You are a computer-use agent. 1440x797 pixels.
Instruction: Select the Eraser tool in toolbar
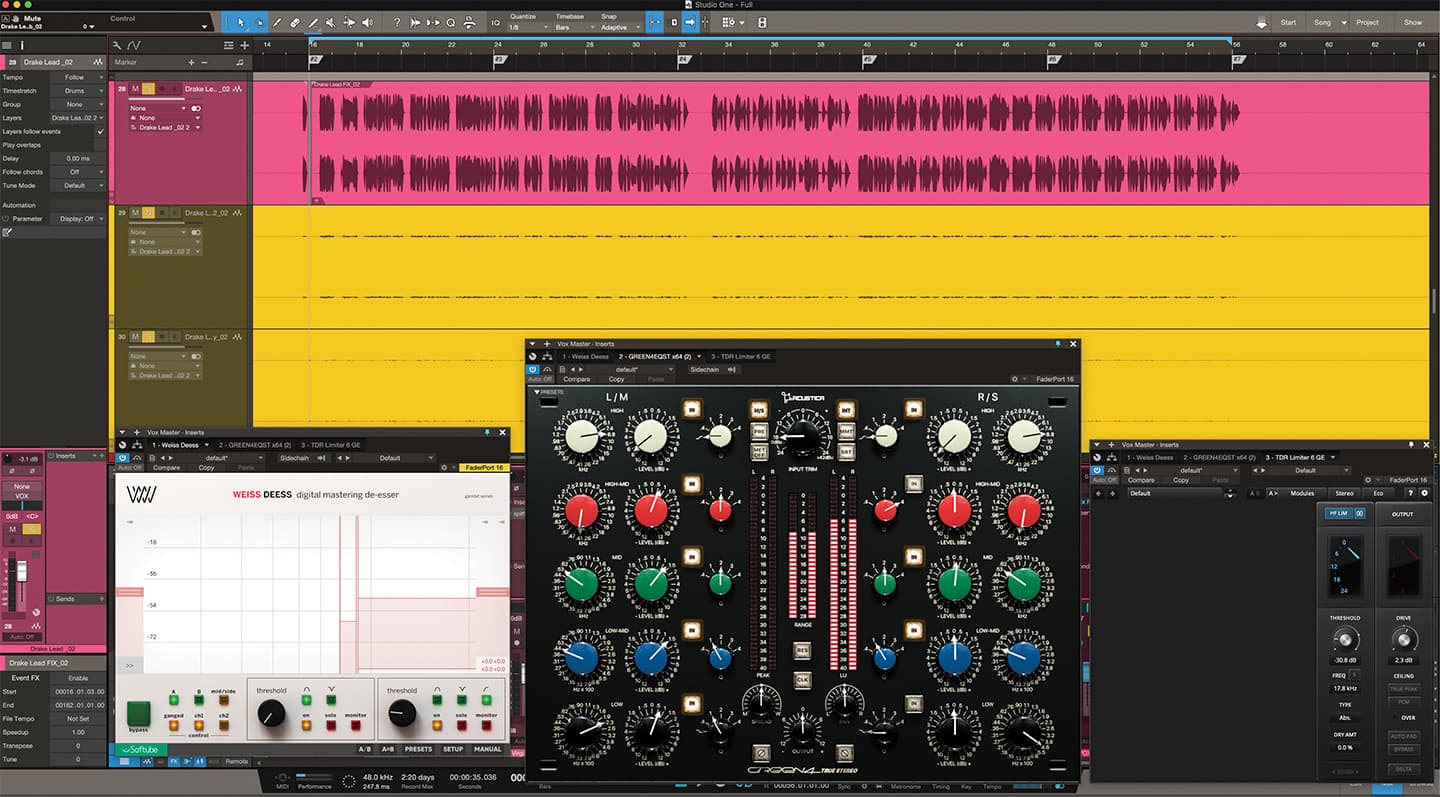(x=294, y=22)
